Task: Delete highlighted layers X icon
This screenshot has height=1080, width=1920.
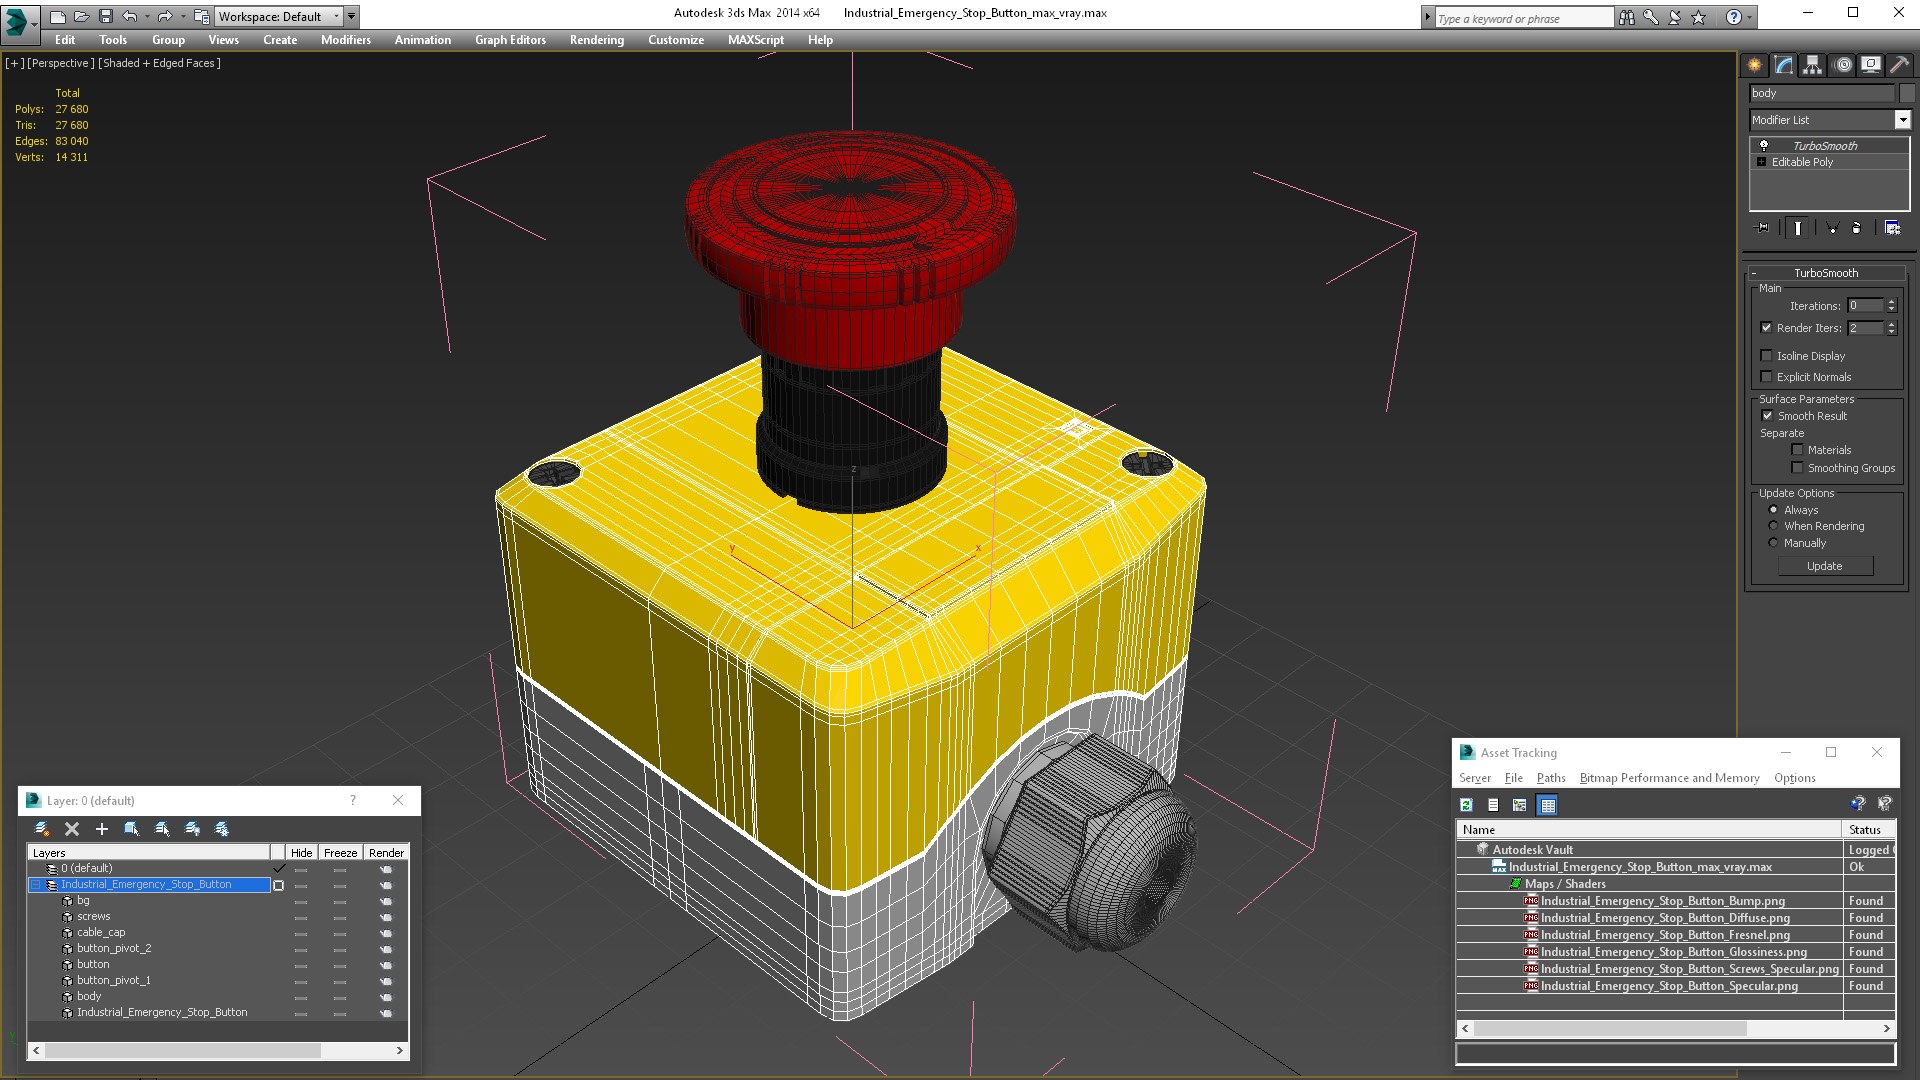Action: (x=72, y=829)
